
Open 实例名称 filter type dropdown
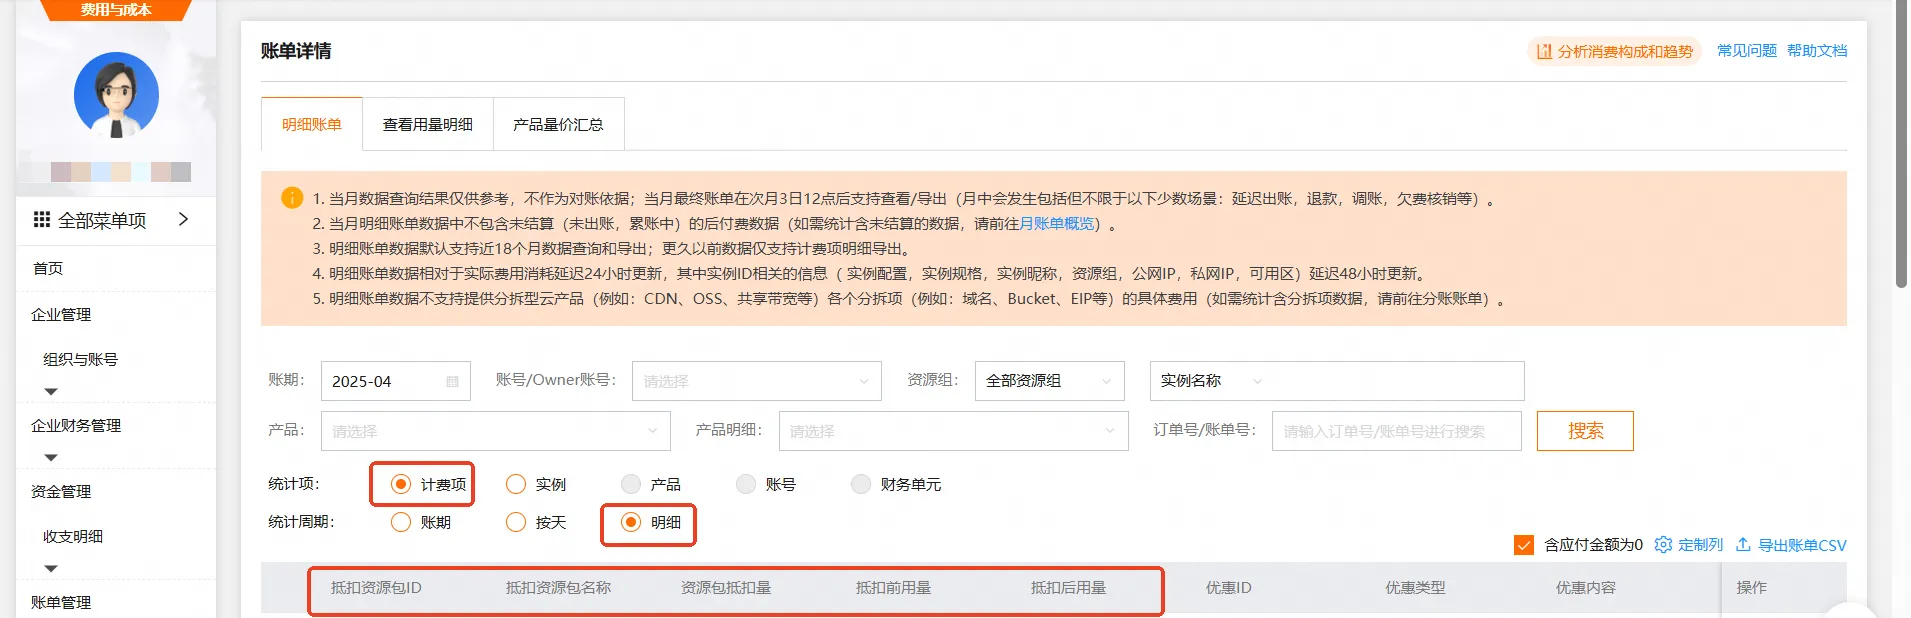pyautogui.click(x=1211, y=381)
